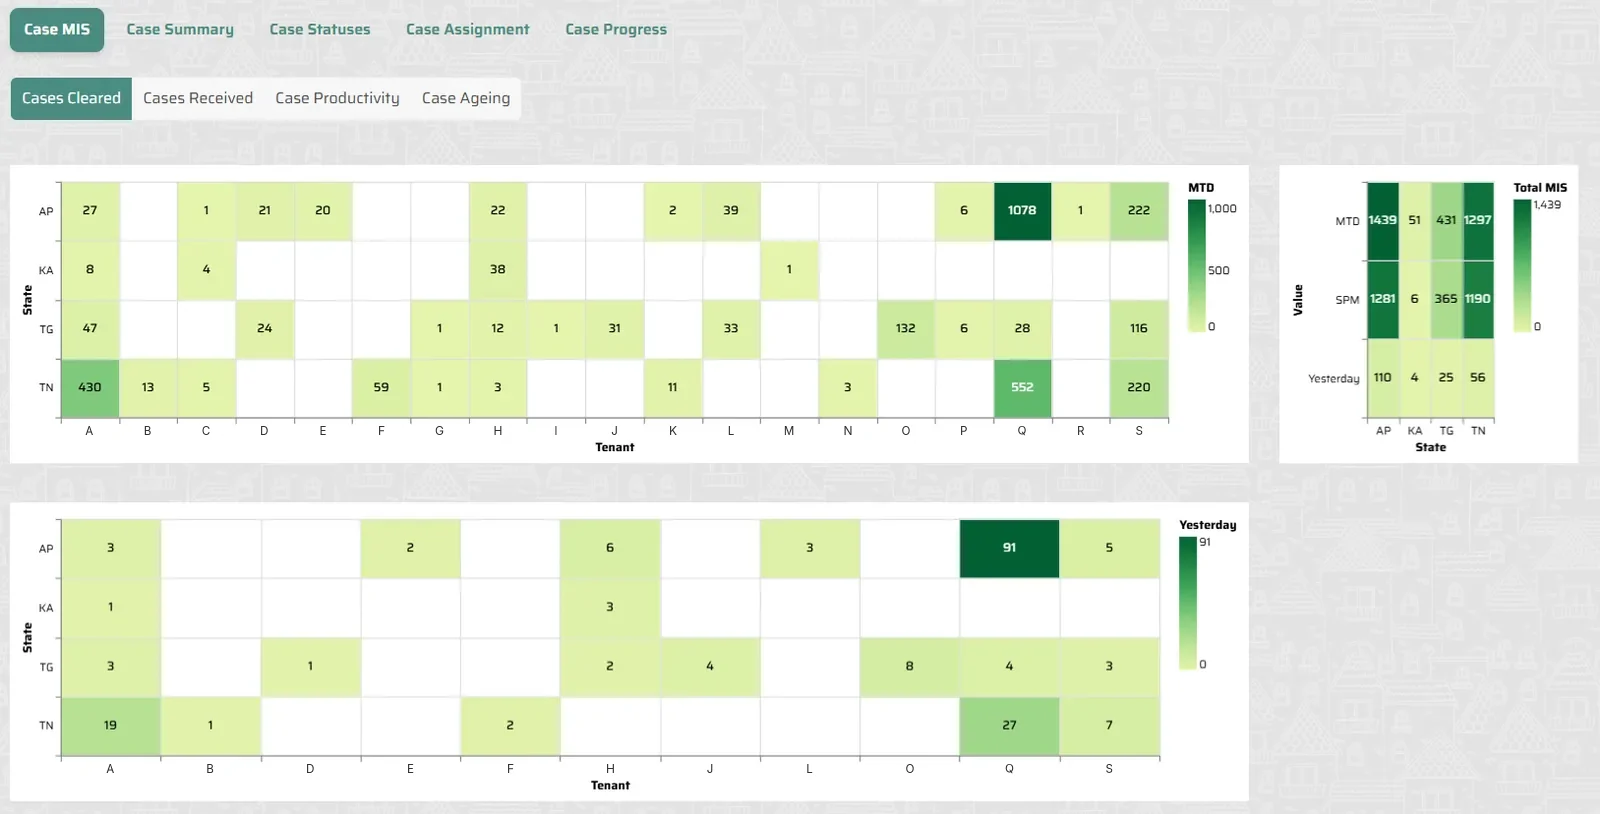Select Cases Cleared sub-tab
This screenshot has height=814, width=1600.
[71, 98]
